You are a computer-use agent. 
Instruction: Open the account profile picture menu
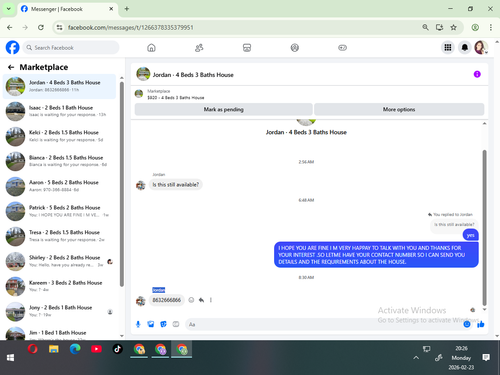tap(481, 48)
